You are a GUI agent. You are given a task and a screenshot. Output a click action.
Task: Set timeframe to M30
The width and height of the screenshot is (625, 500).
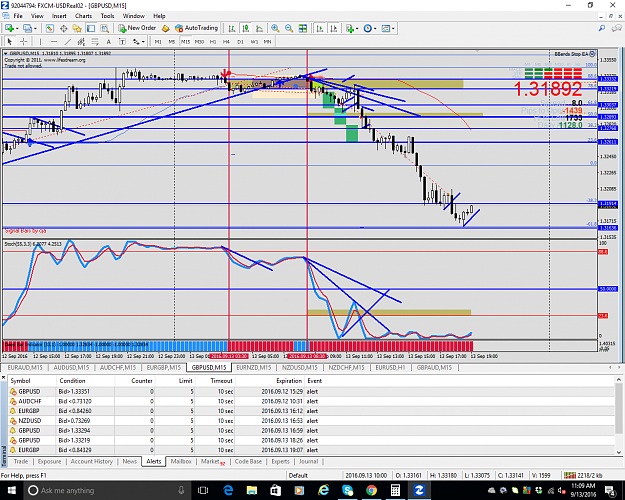(199, 41)
